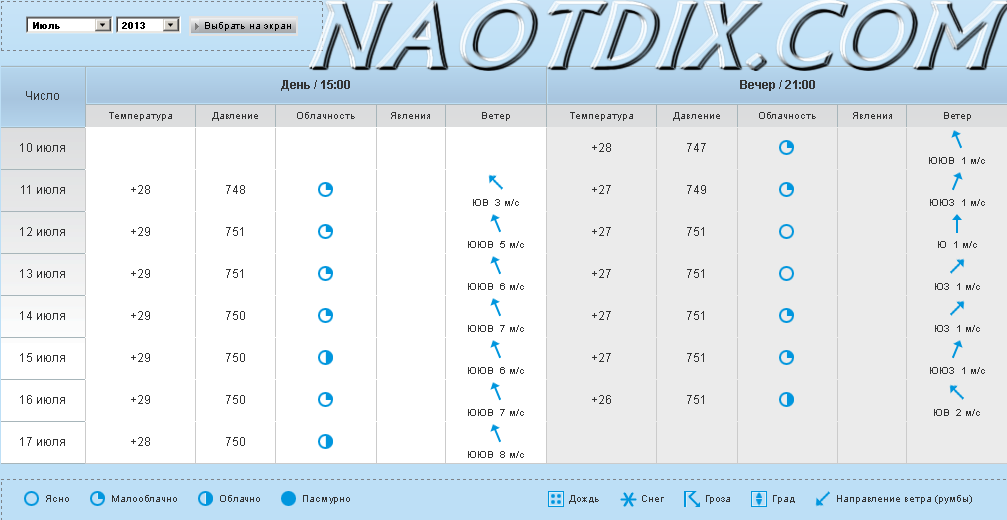Click the Гроза thunderstorm legend icon
The width and height of the screenshot is (1007, 520).
[691, 499]
